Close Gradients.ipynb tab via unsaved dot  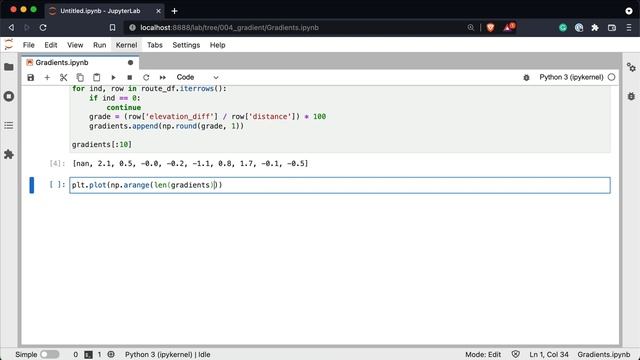(x=131, y=62)
